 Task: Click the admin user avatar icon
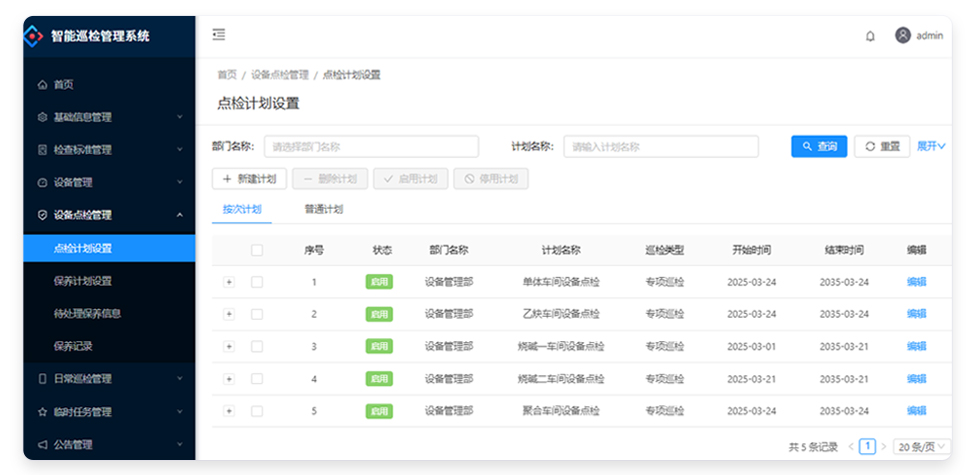[x=902, y=35]
